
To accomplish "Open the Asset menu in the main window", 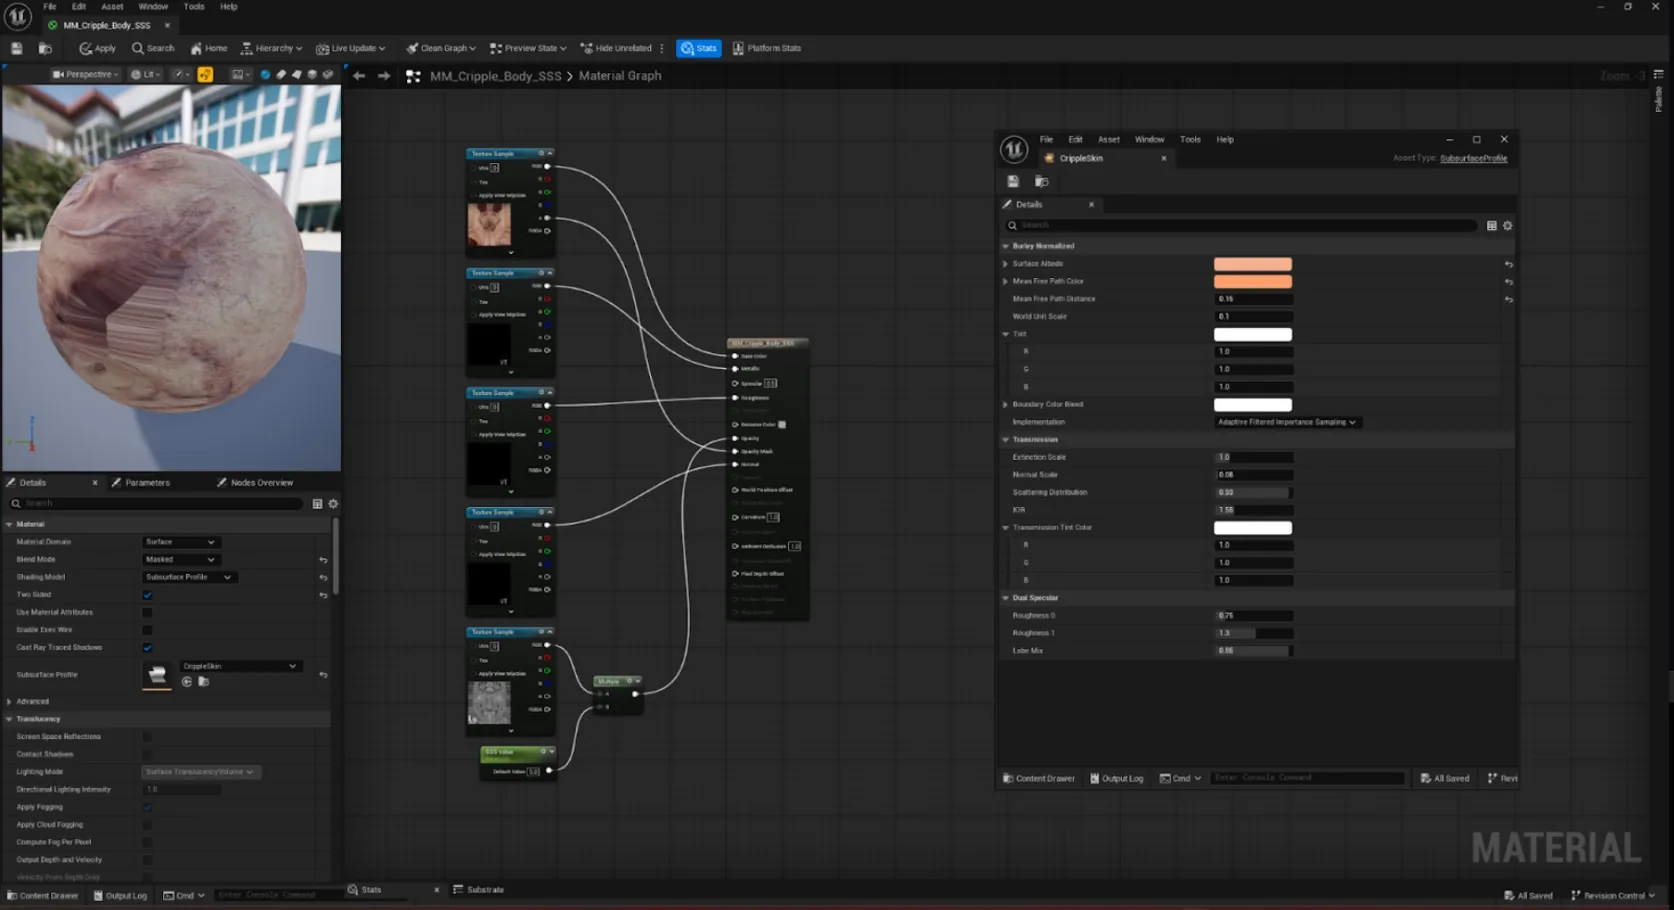I will [x=112, y=6].
